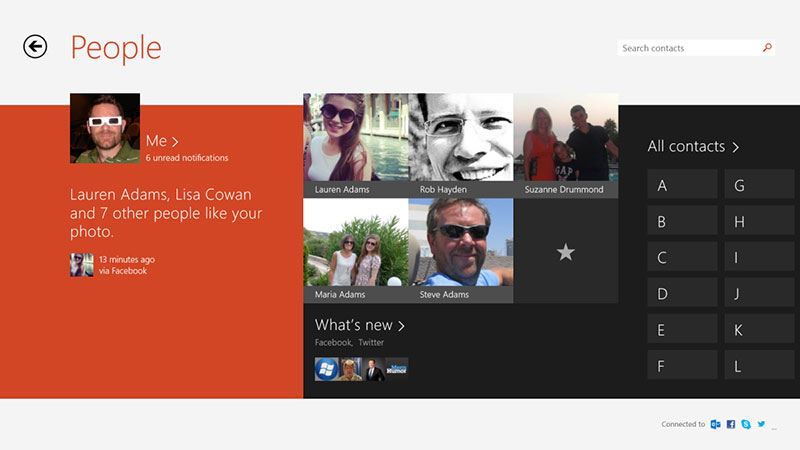Jump to contacts starting with G

pos(759,184)
